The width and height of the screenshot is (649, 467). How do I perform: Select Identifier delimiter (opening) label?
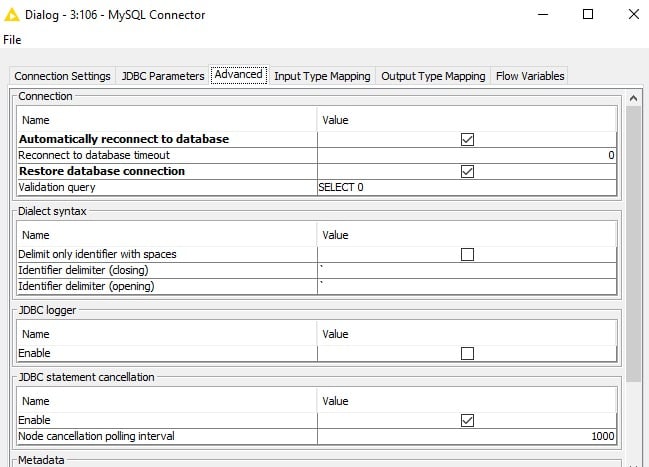pyautogui.click(x=86, y=286)
